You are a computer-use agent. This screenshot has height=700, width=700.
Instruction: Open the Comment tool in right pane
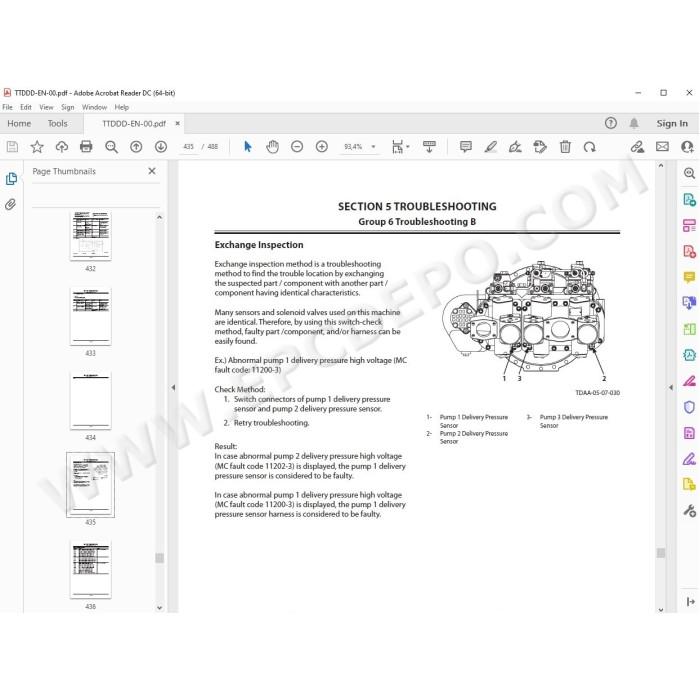689,277
